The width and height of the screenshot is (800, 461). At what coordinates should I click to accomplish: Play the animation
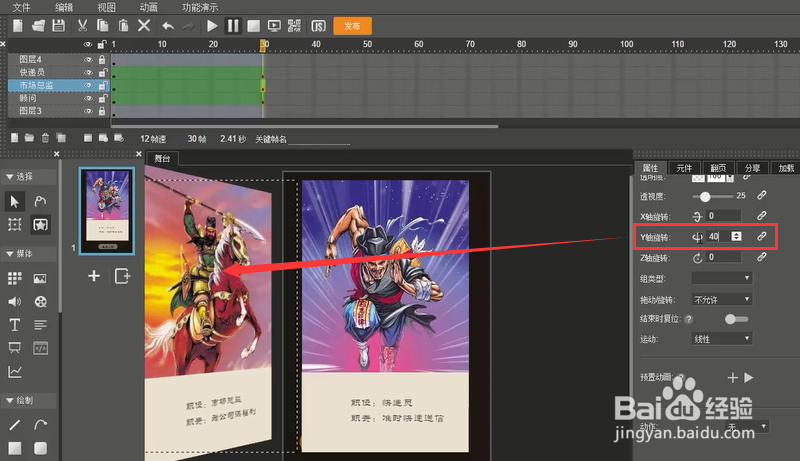tap(212, 25)
